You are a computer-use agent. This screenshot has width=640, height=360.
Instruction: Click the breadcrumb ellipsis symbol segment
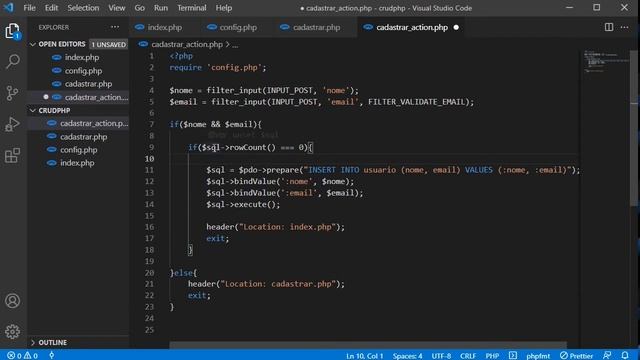pos(235,45)
